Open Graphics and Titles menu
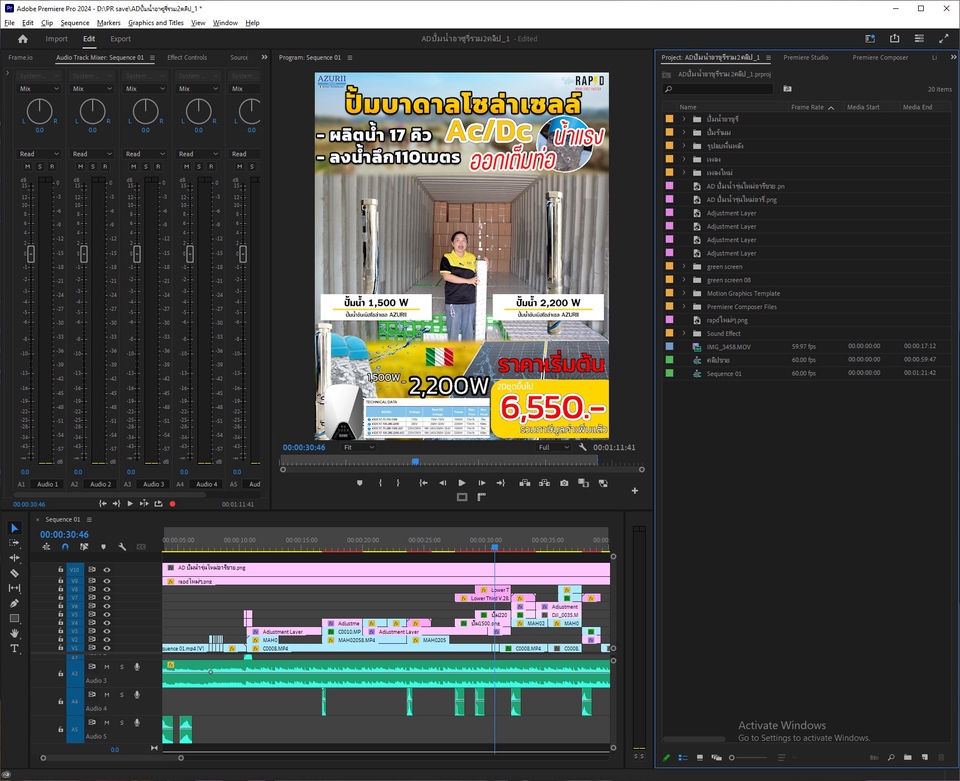The height and width of the screenshot is (781, 960). click(156, 23)
